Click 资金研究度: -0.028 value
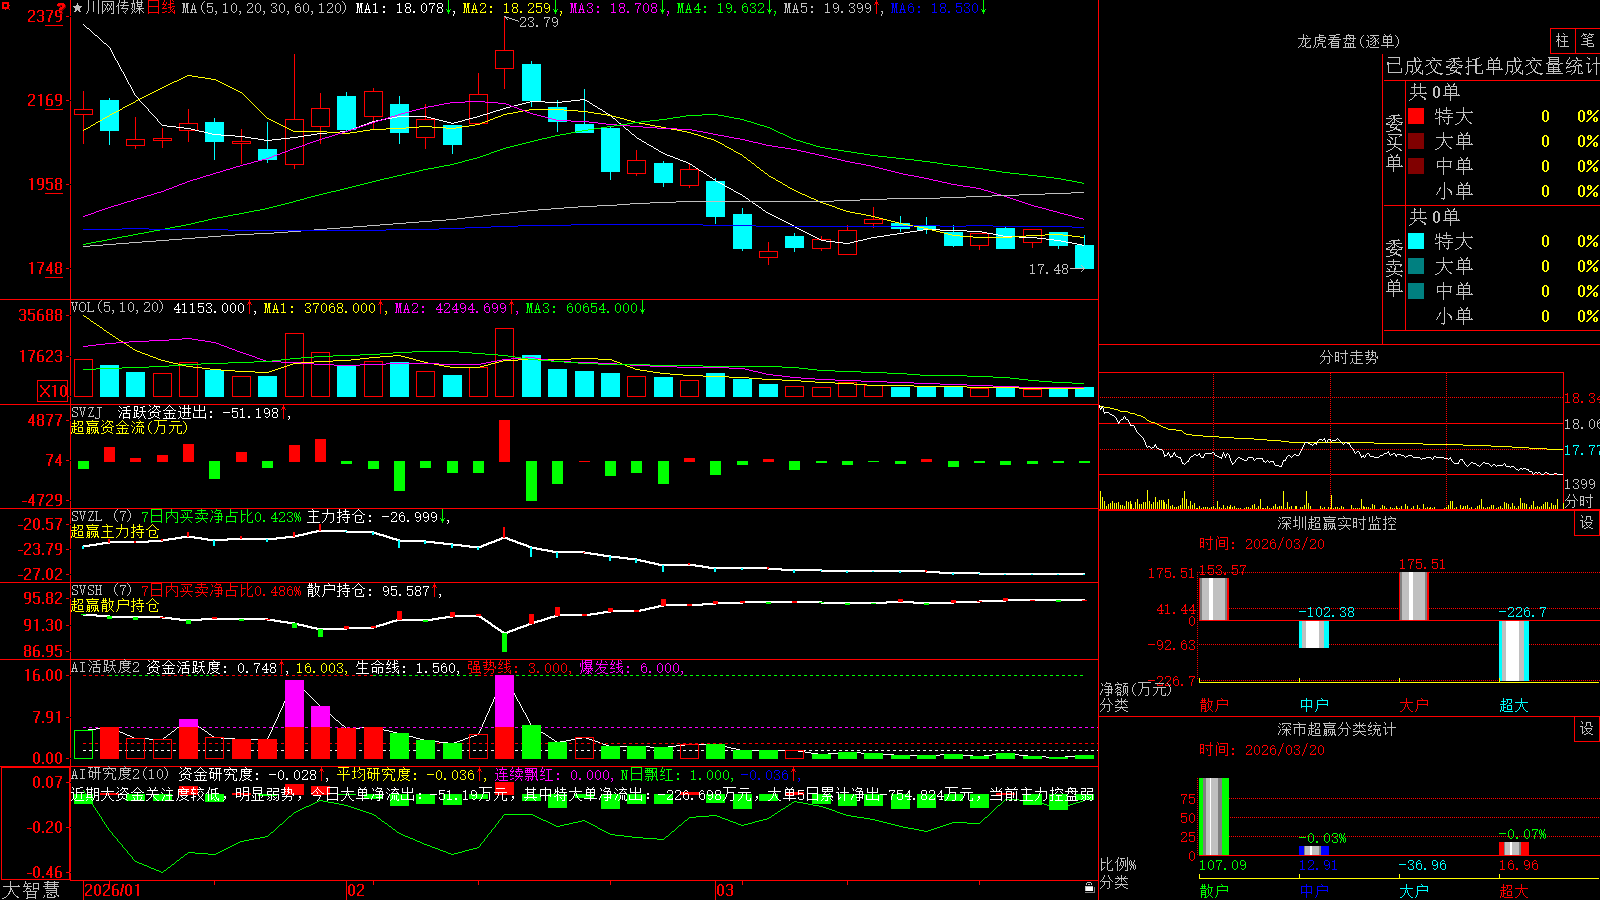Screen dimensions: 1600x900 [252, 774]
